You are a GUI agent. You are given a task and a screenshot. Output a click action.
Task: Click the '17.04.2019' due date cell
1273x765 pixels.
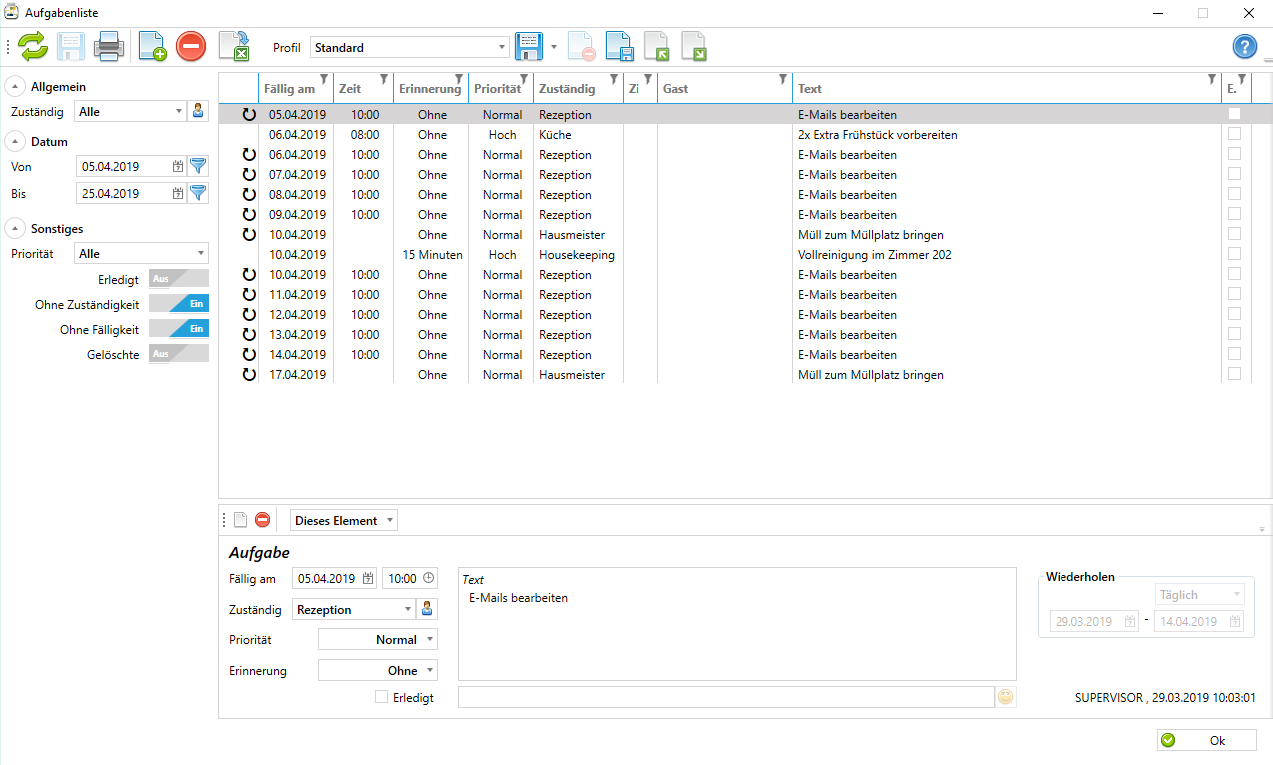click(x=297, y=375)
